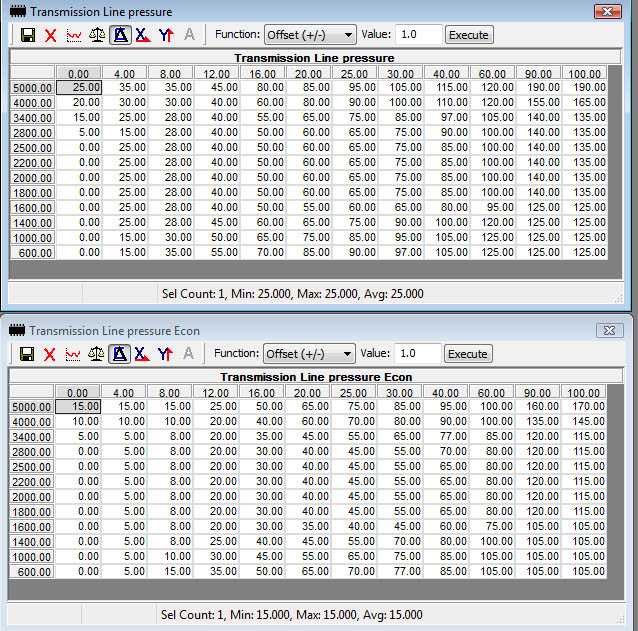Click the X axis icon in top toolbar
Image resolution: width=638 pixels, height=631 pixels.
click(x=143, y=35)
